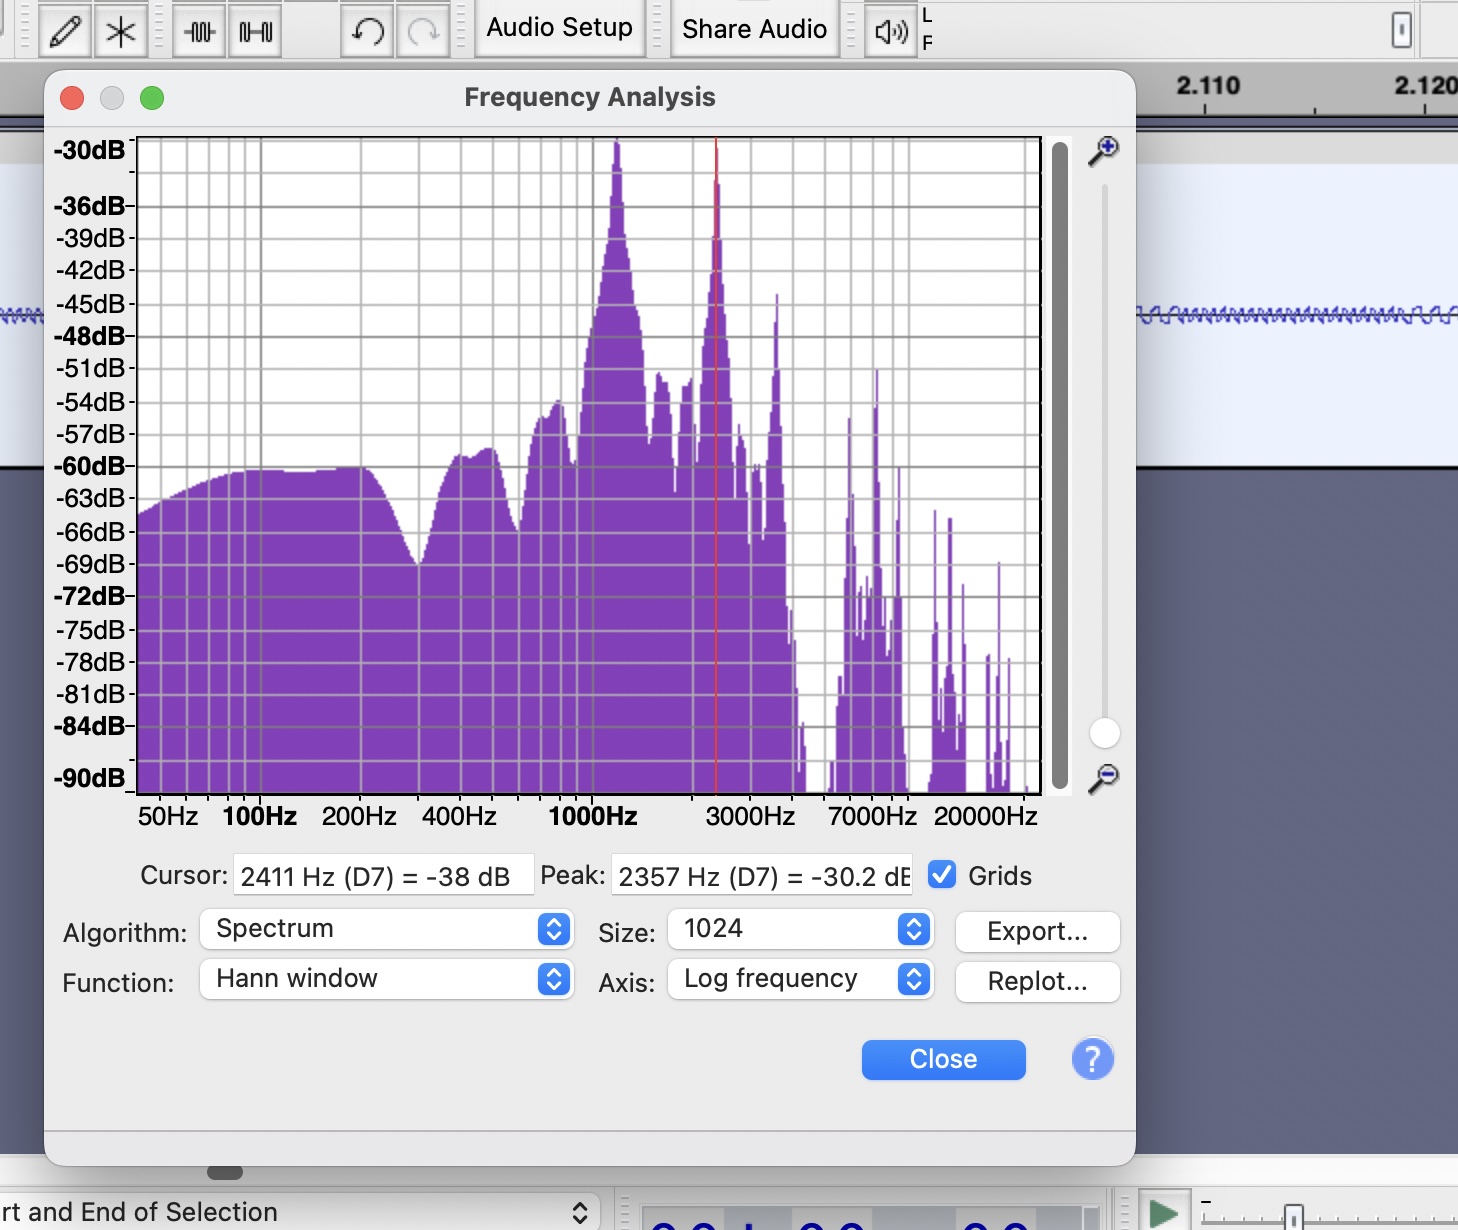The image size is (1458, 1230).
Task: Click the -60dB axis label
Action: 90,466
